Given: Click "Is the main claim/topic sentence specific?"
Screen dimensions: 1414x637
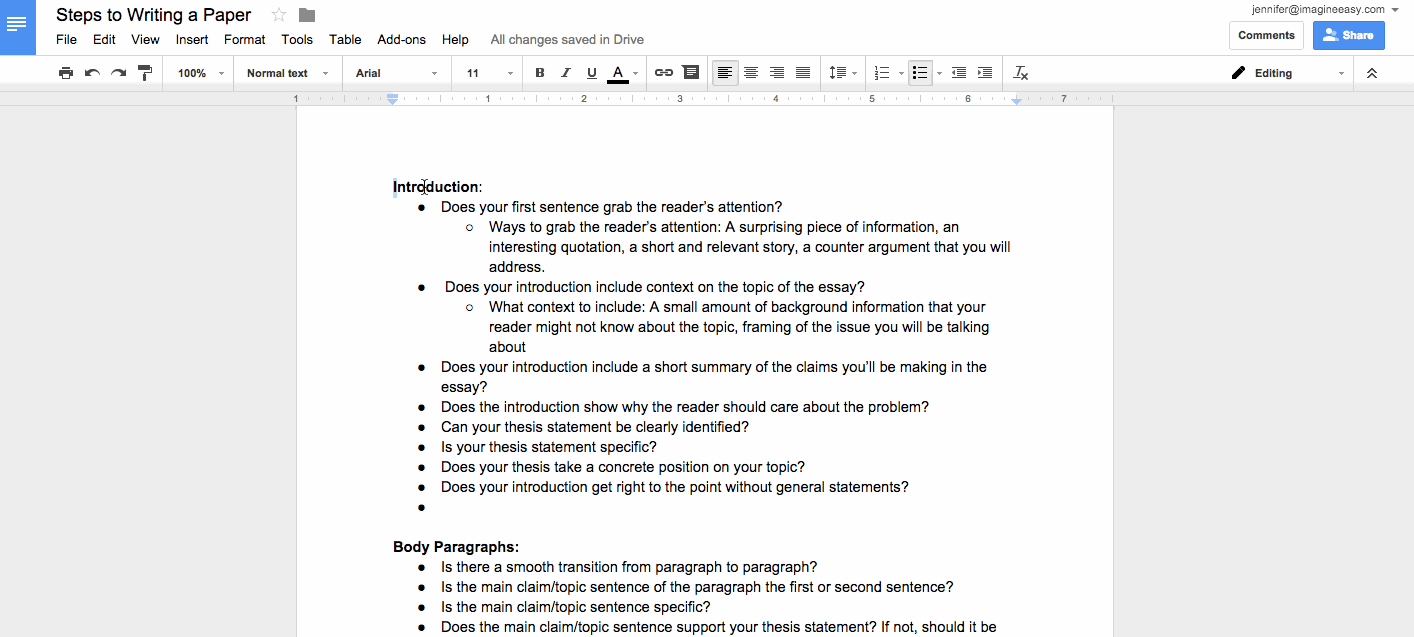Looking at the screenshot, I should pyautogui.click(x=576, y=607).
